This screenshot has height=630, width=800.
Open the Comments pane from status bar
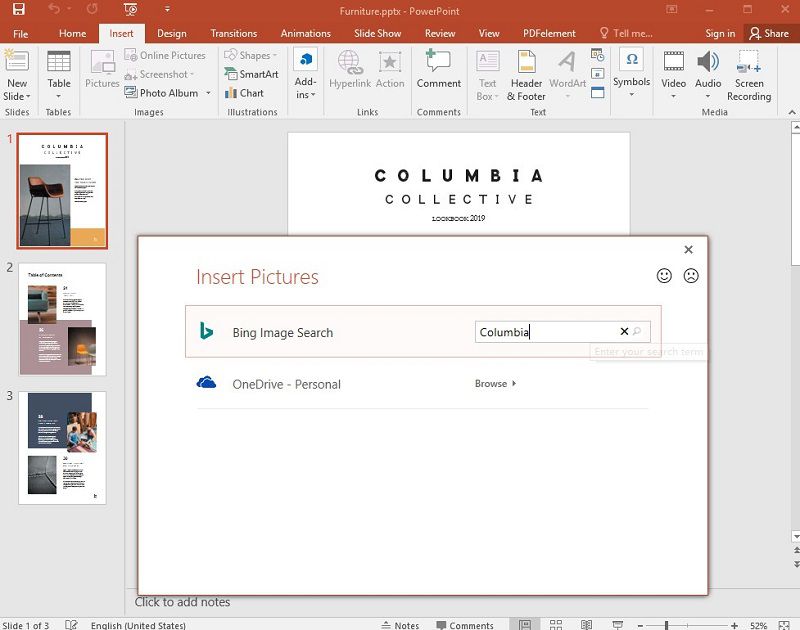465,625
